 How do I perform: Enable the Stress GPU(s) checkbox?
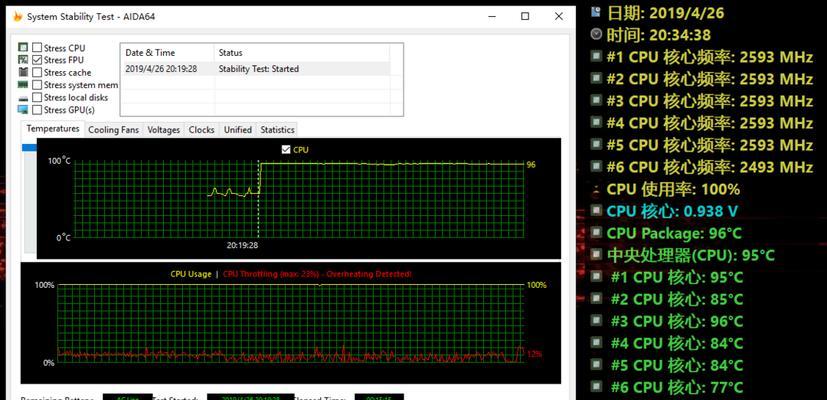pos(37,110)
